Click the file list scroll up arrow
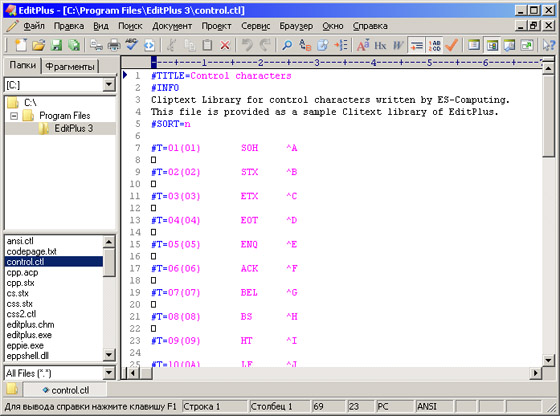The height and width of the screenshot is (416, 560). pos(109,242)
